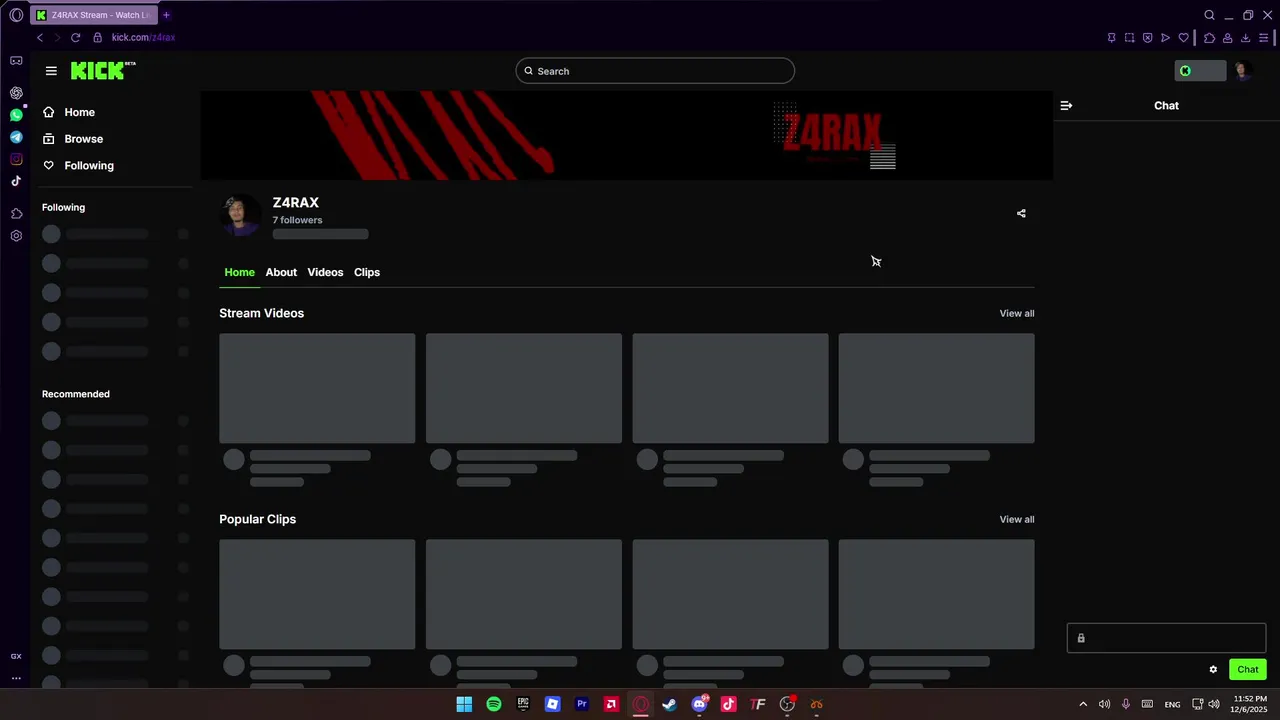1280x720 pixels.
Task: Open Premiere Pro from taskbar
Action: click(x=582, y=704)
